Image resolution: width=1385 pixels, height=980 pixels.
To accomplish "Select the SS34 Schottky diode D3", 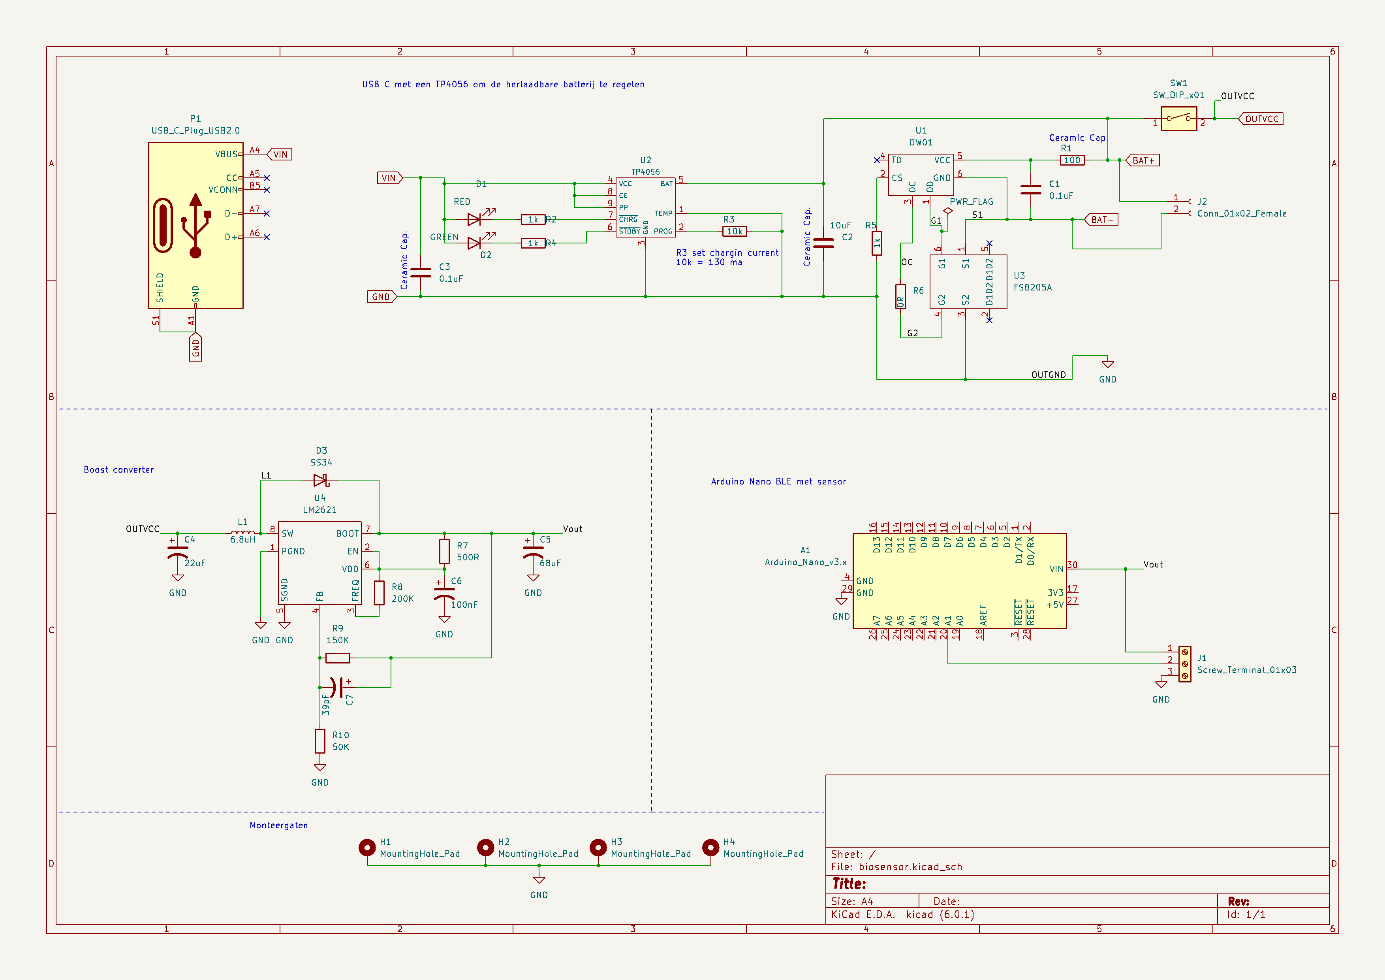I will pyautogui.click(x=321, y=480).
